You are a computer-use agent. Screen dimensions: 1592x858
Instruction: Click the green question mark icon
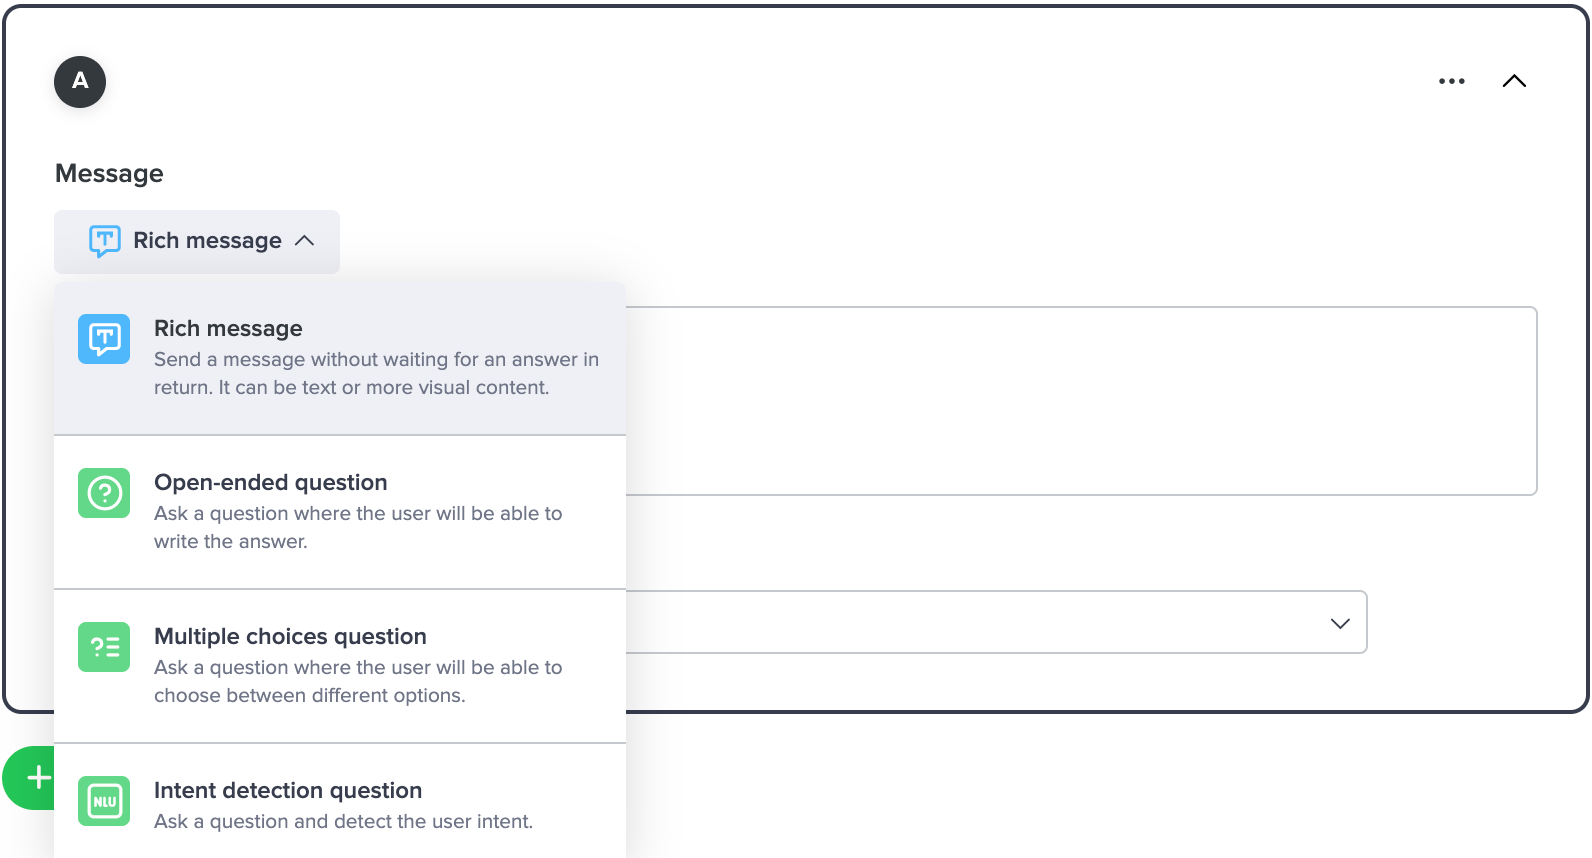(x=104, y=493)
